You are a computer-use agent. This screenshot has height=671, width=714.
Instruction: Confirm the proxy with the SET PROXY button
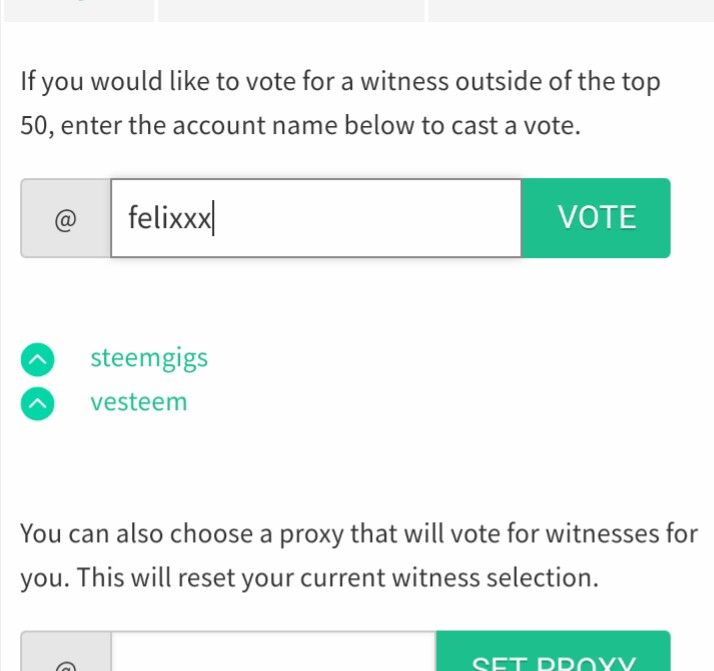[x=553, y=651]
